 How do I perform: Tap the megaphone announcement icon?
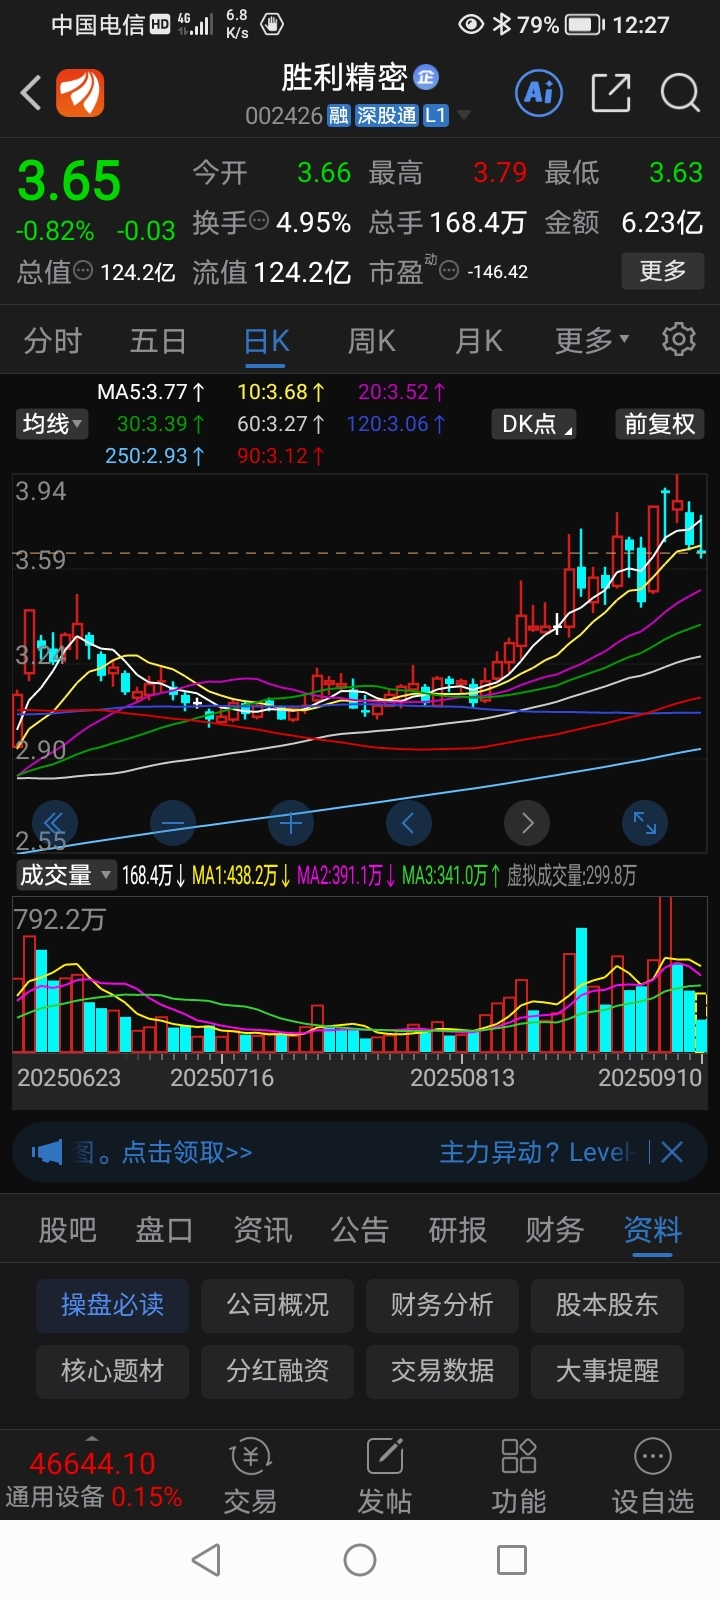47,1153
